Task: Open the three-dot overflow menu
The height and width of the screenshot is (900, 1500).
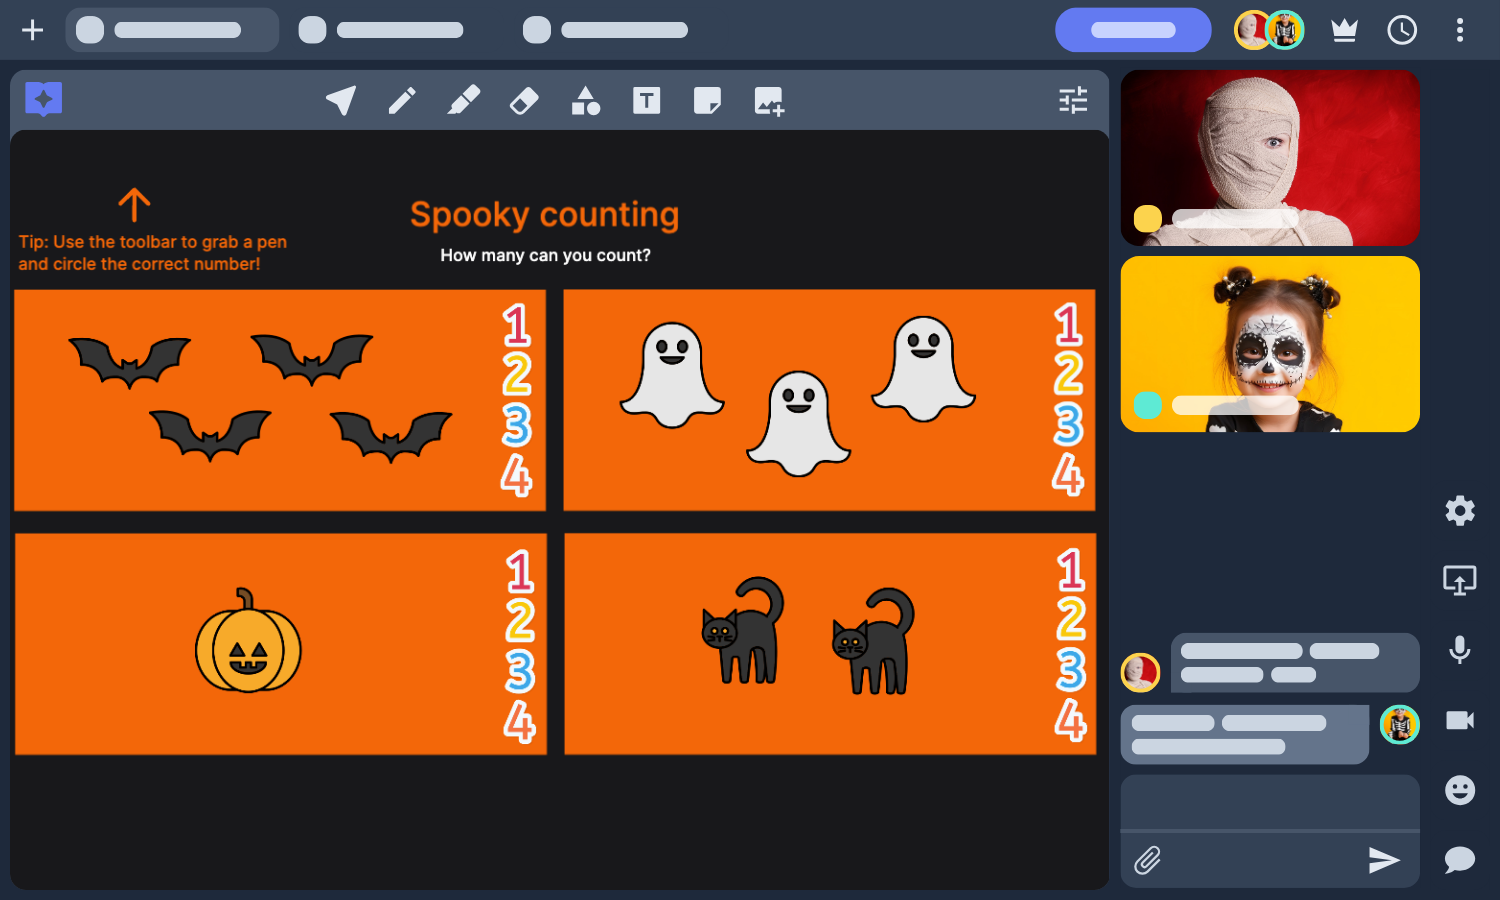Action: [1459, 30]
